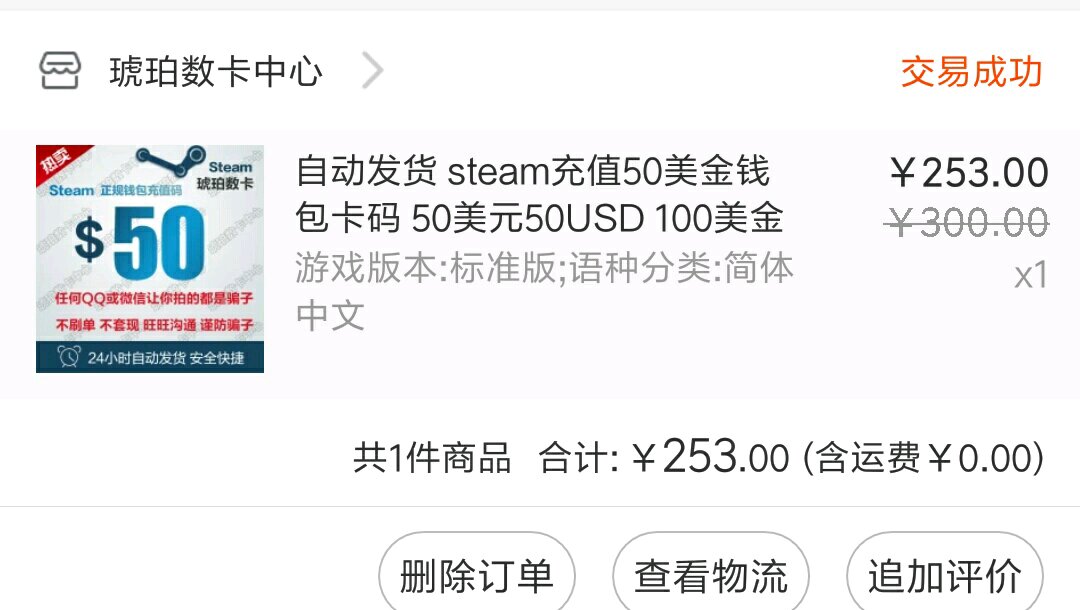Expand shop via chevron arrow next to 琥珀数卡中心

click(372, 71)
